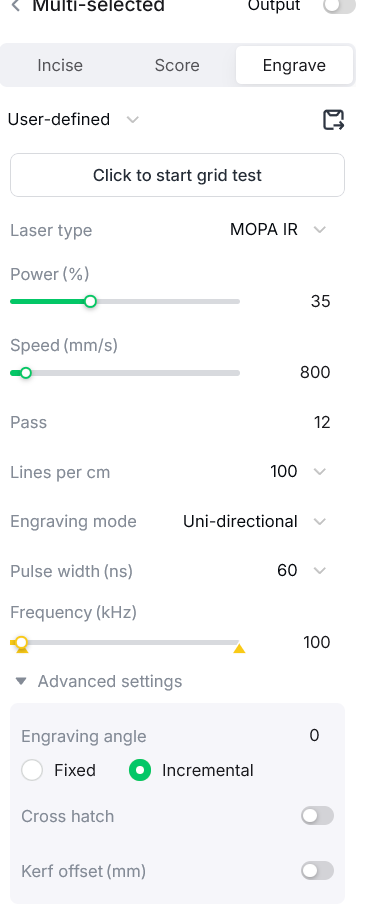Screen dimensions: 370x923
Task: Switch to the Incise tab
Action: [60, 65]
